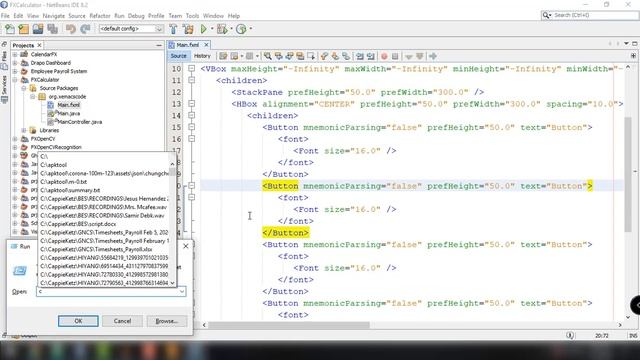Click the Debug Project toolbar icon
This screenshot has height=360, width=640.
click(x=222, y=29)
